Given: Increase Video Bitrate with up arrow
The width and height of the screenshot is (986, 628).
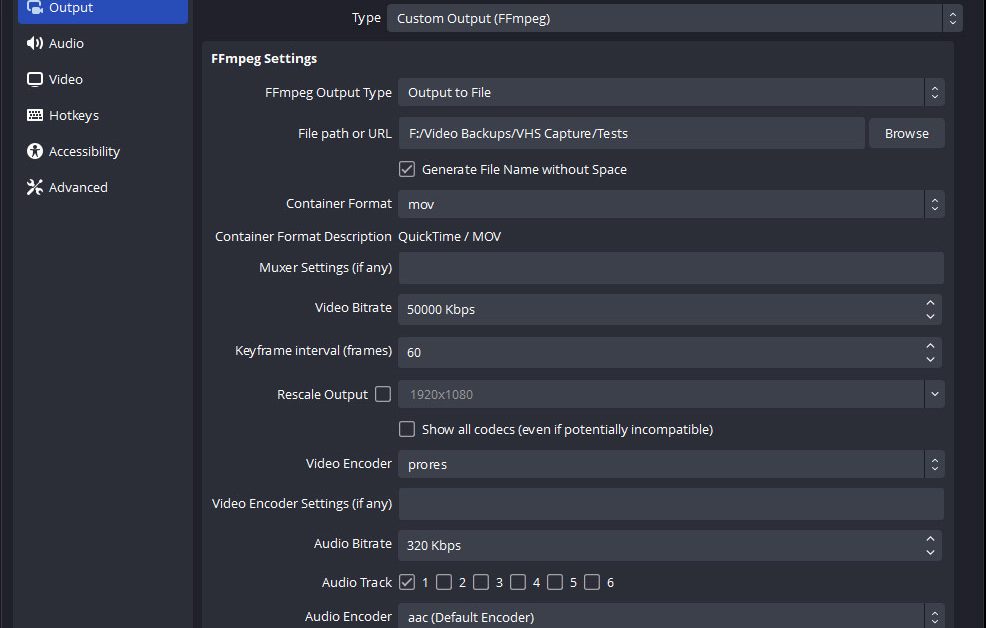Looking at the screenshot, I should click(x=930, y=302).
